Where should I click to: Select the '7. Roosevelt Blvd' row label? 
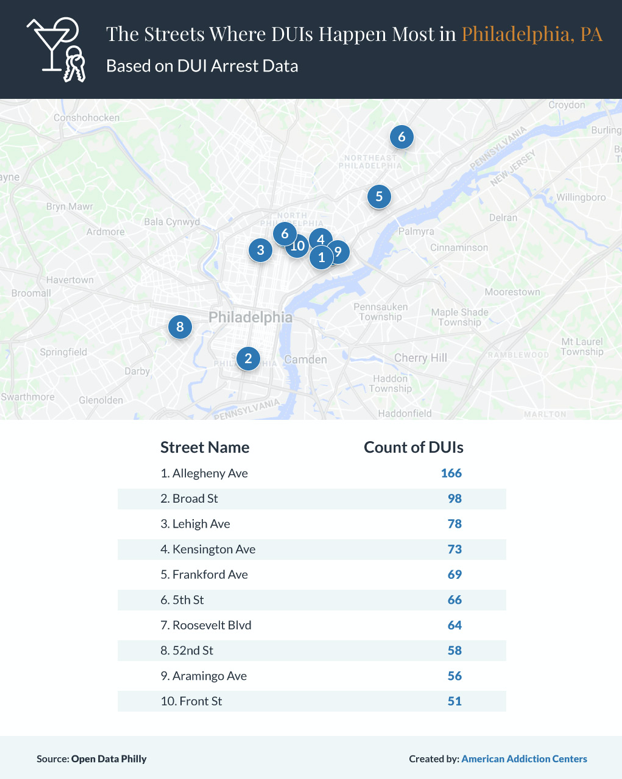click(x=206, y=625)
